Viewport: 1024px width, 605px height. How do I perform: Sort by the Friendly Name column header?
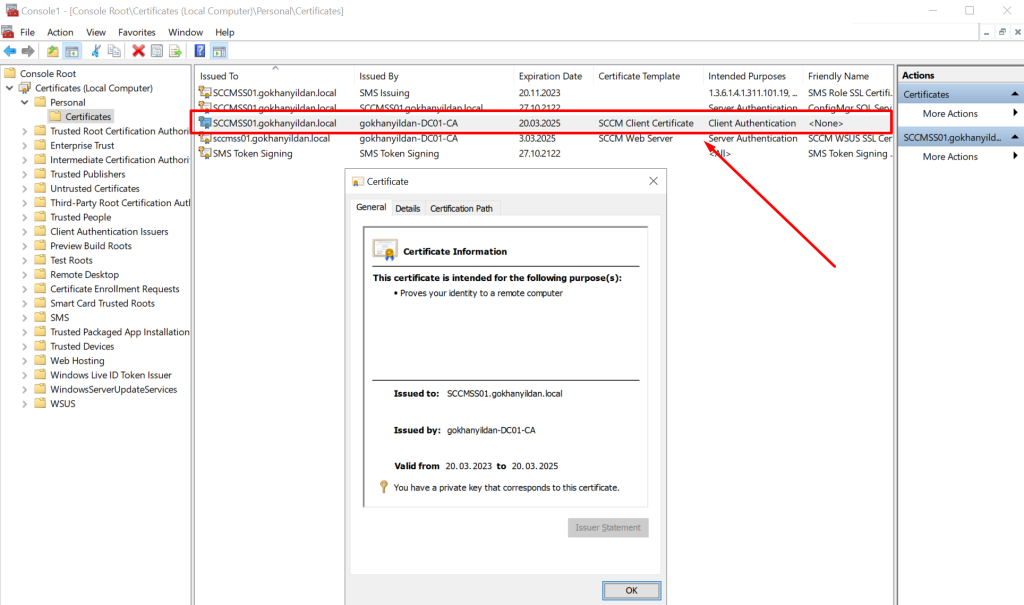[x=848, y=76]
